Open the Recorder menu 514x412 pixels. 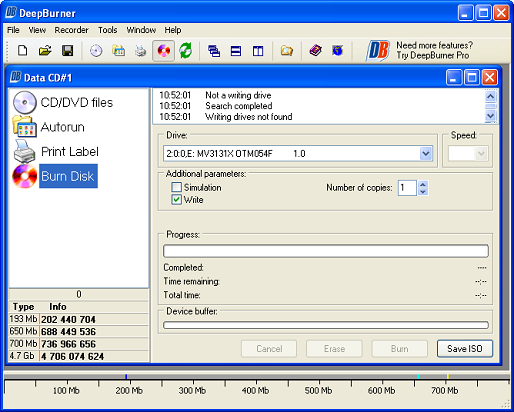71,30
